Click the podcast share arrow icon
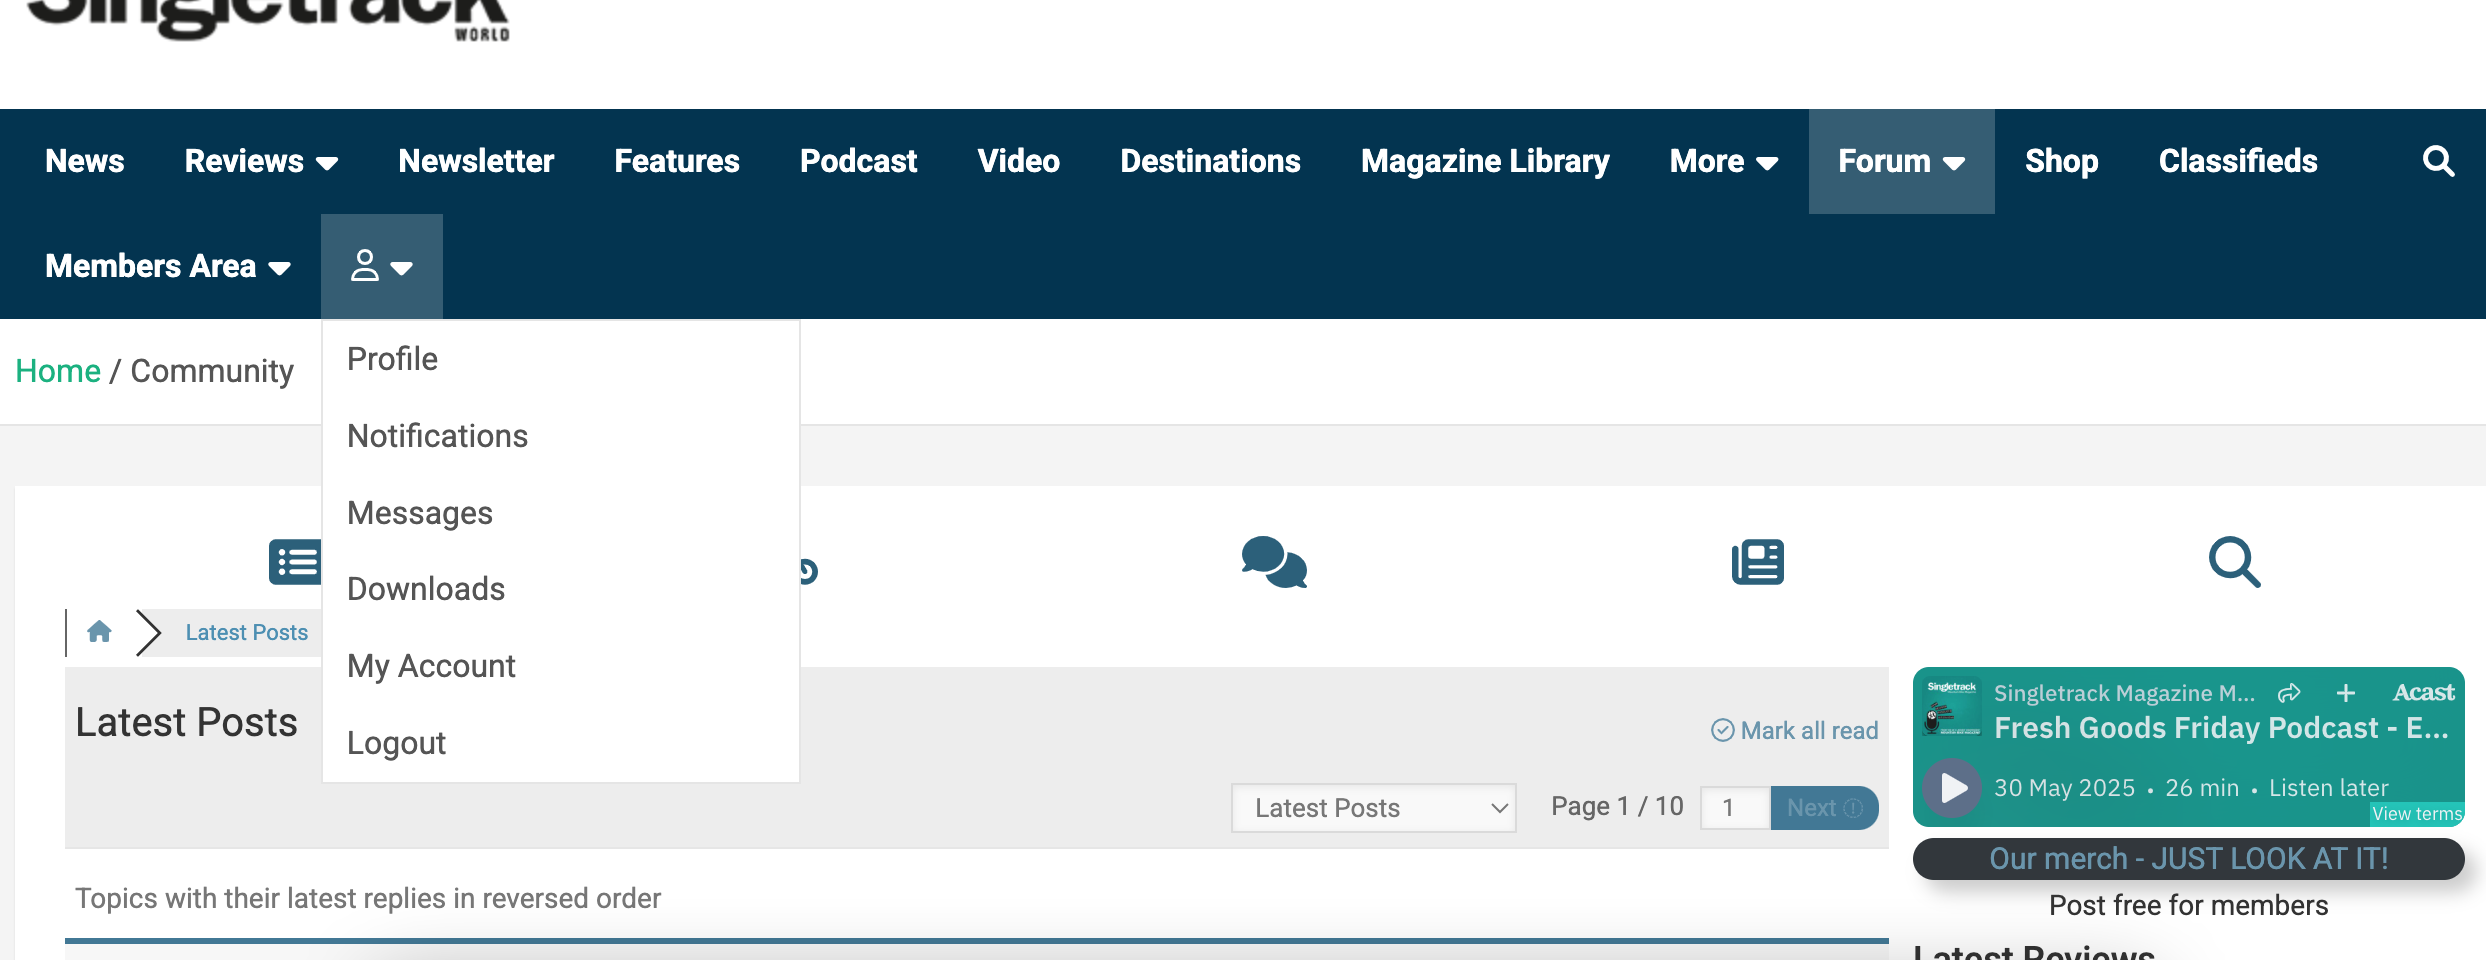2486x960 pixels. [2289, 693]
